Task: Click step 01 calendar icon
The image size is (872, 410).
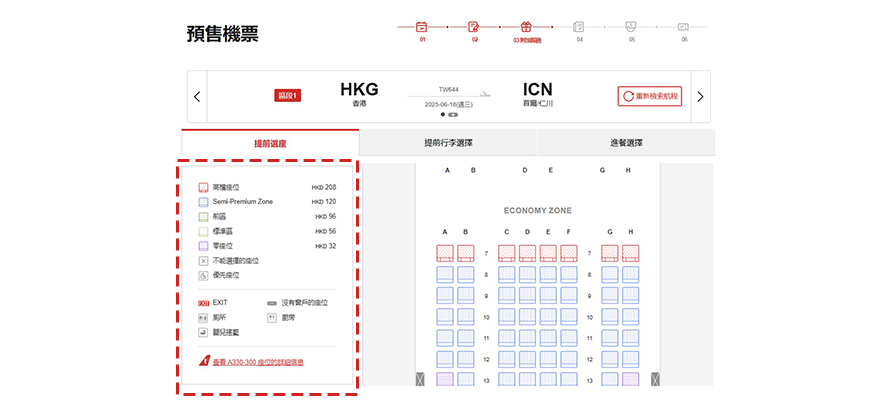Action: pyautogui.click(x=422, y=27)
